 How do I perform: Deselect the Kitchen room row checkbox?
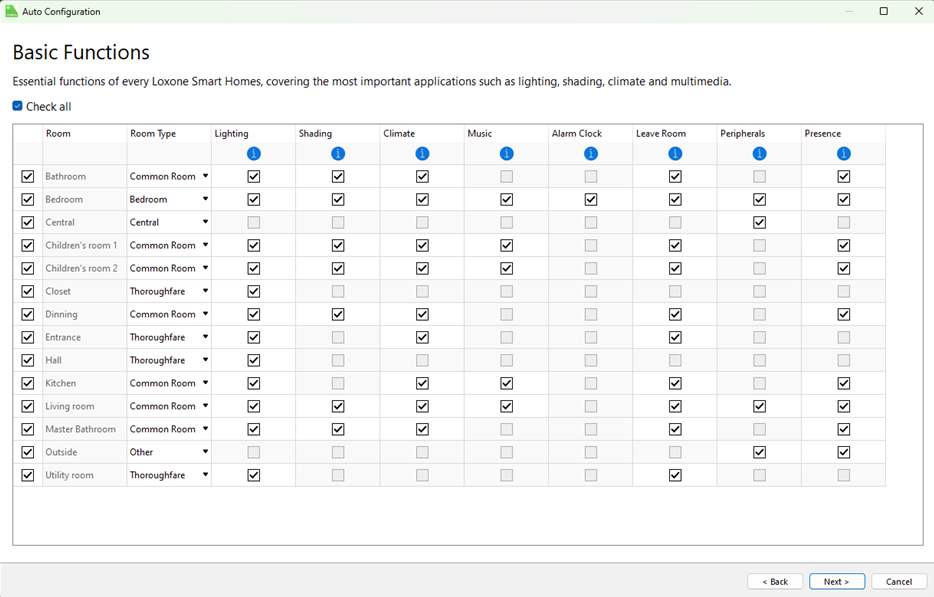(28, 384)
